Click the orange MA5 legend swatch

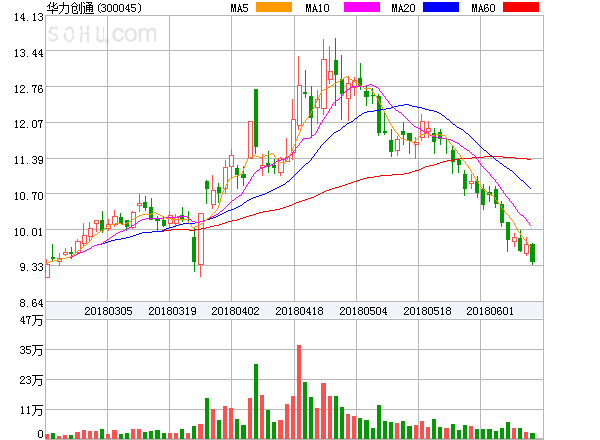pos(274,7)
